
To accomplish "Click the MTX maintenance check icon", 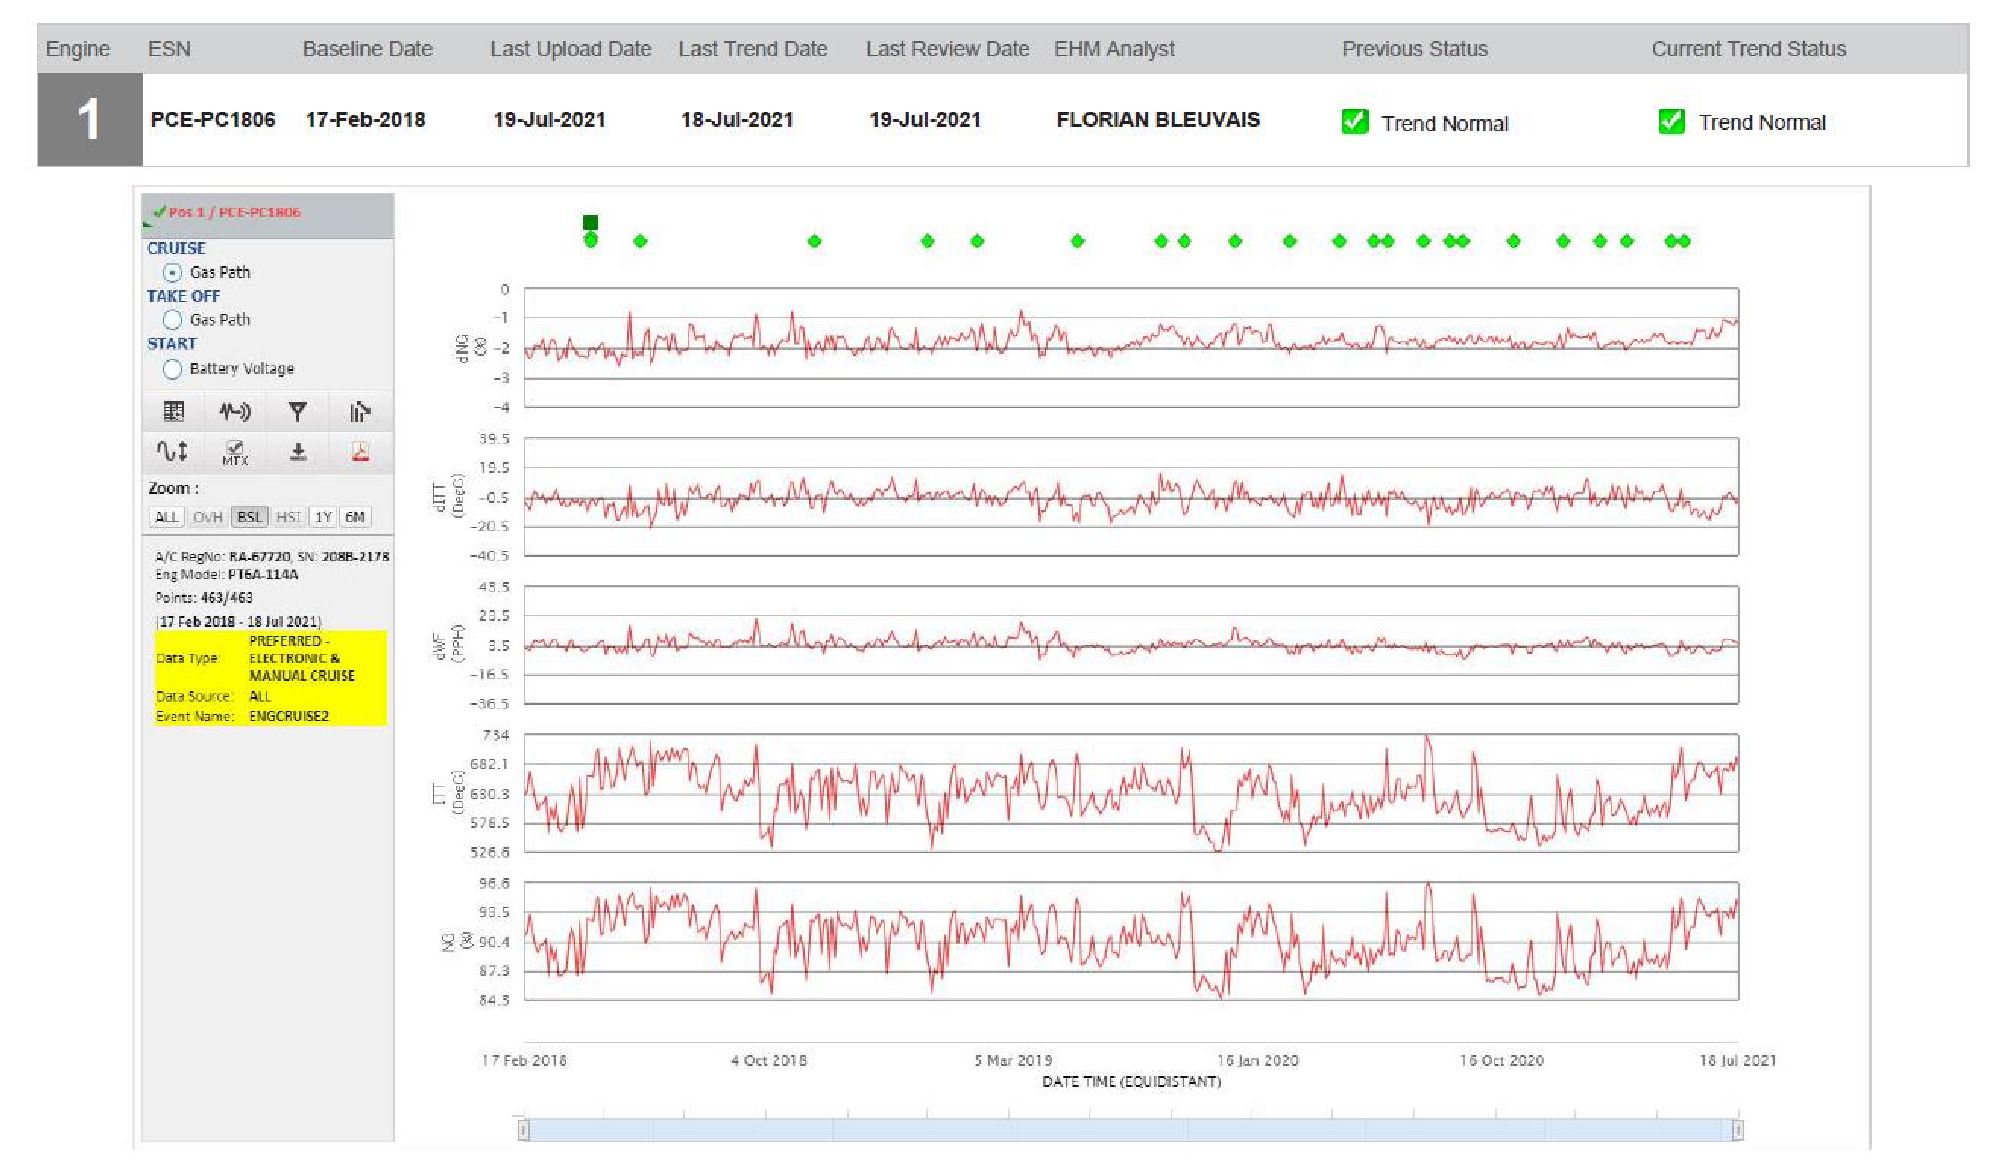I will 235,452.
